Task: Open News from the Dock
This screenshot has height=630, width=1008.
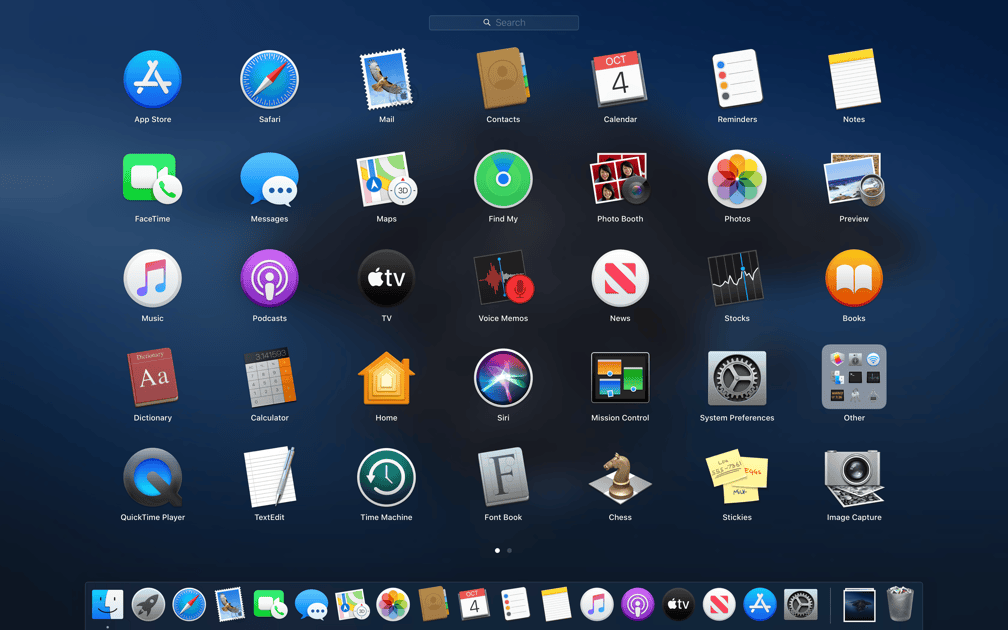Action: coord(719,605)
